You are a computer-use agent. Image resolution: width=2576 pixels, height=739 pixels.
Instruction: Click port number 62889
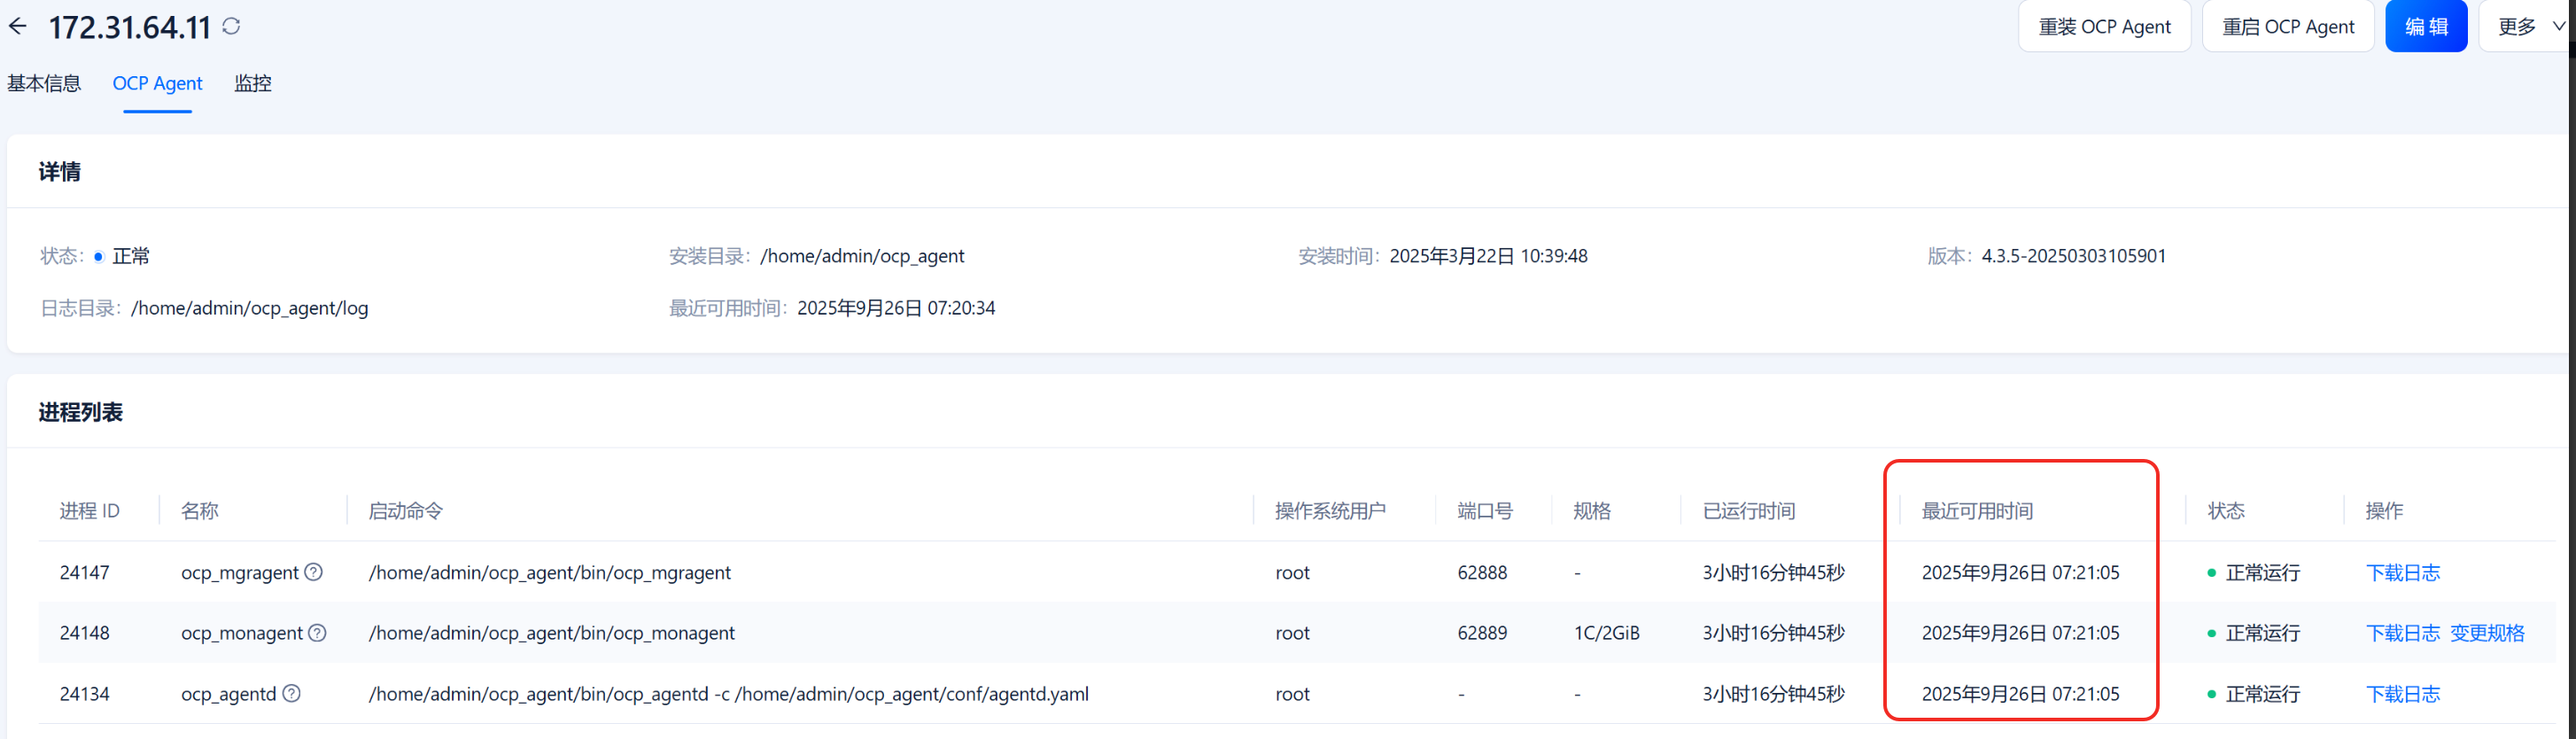pyautogui.click(x=1482, y=633)
